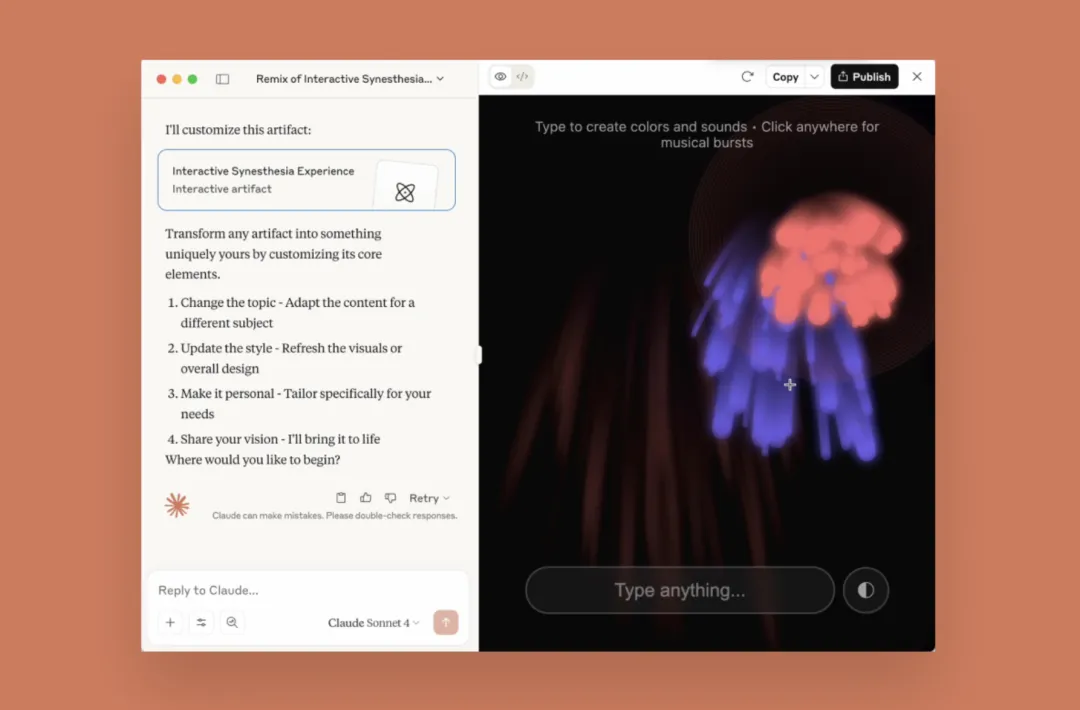Click the yellow minimize window button
Viewport: 1080px width, 710px height.
click(x=177, y=79)
